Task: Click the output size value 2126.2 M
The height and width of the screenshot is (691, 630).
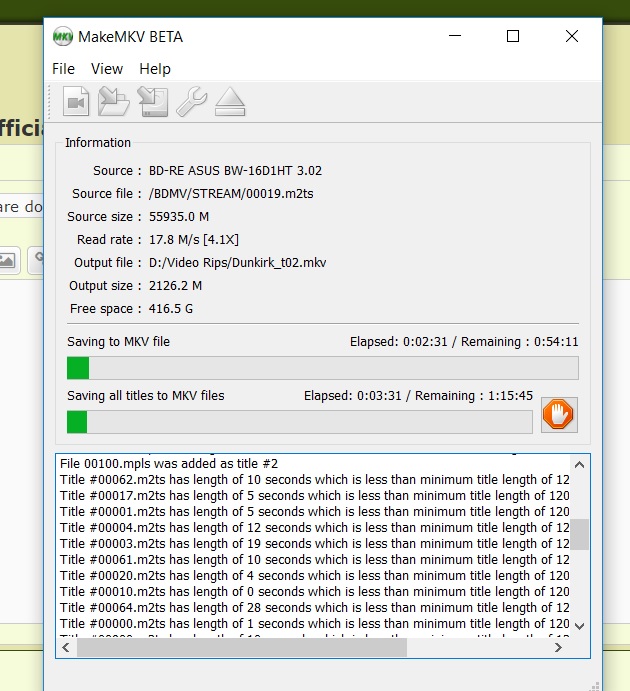Action: click(175, 286)
